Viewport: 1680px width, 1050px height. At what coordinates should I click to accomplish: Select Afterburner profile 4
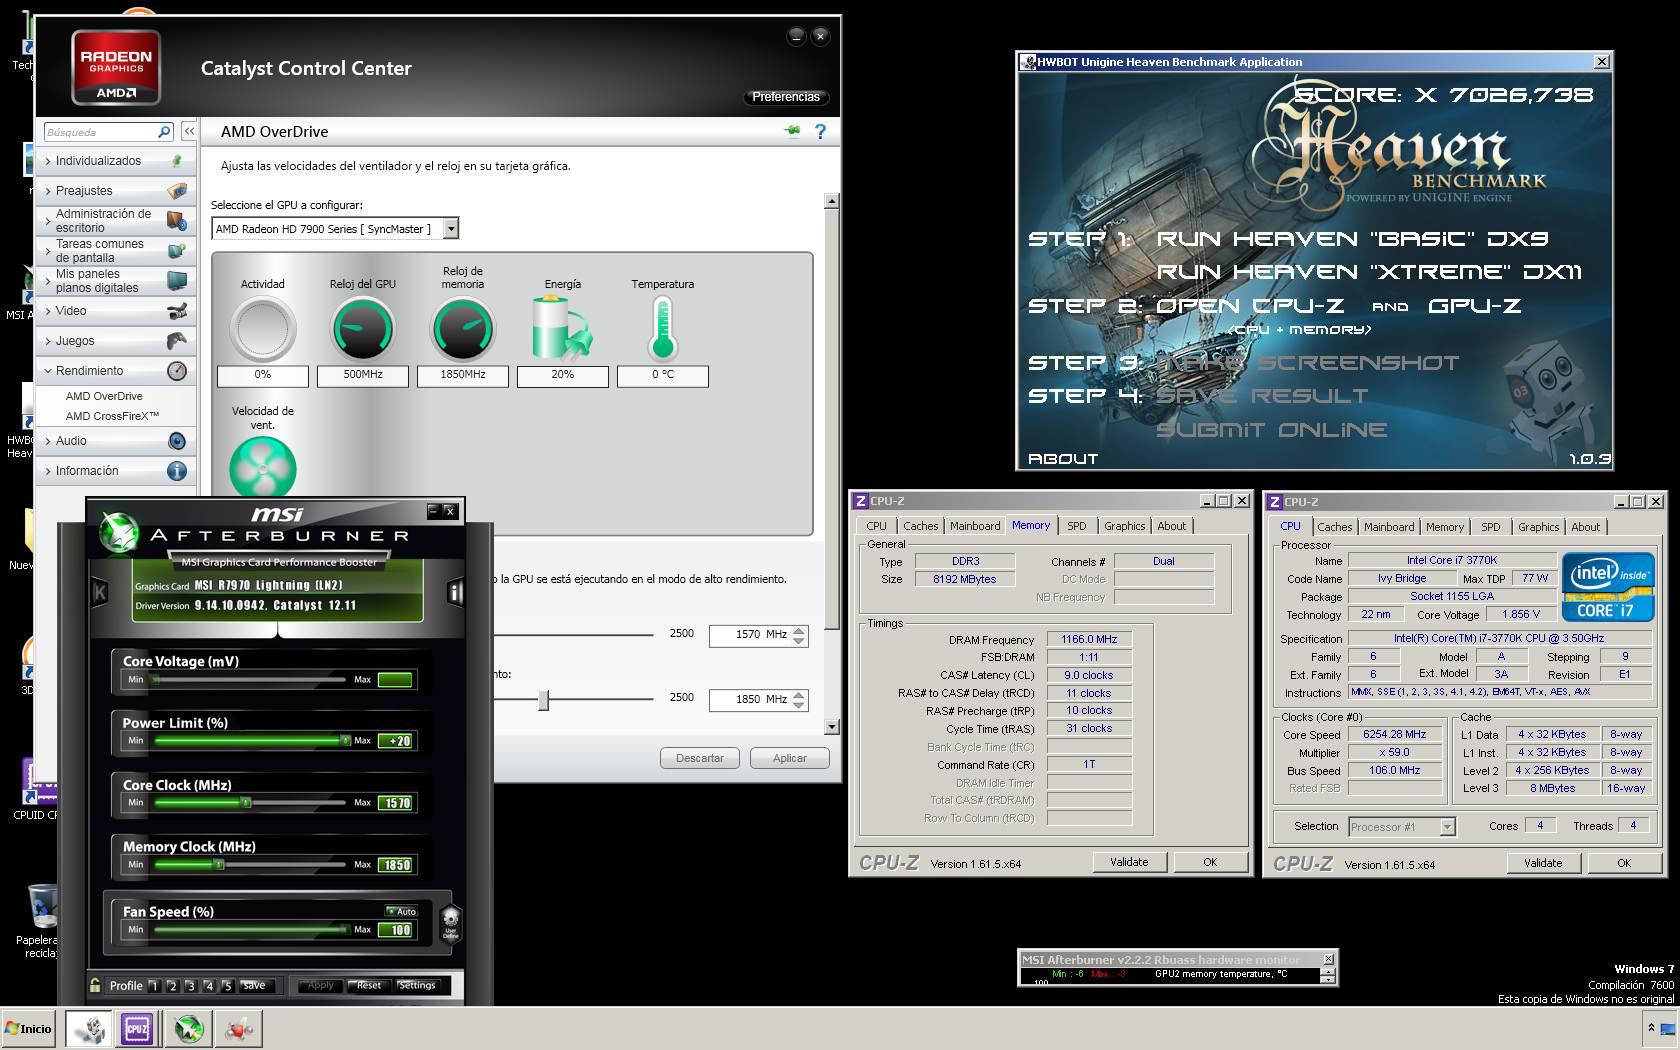pyautogui.click(x=208, y=986)
